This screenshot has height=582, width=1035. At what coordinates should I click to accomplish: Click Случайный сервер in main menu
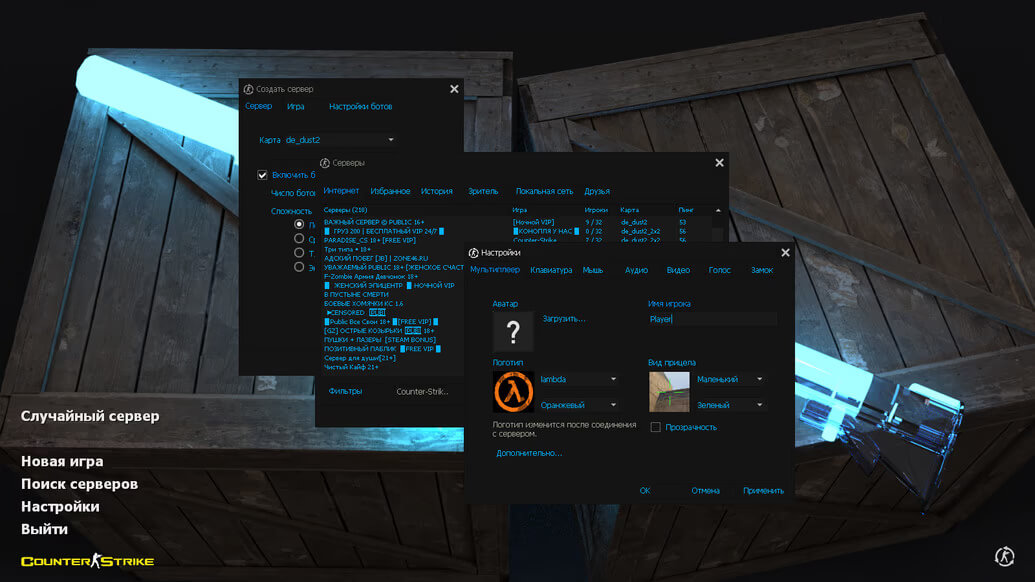pos(90,416)
